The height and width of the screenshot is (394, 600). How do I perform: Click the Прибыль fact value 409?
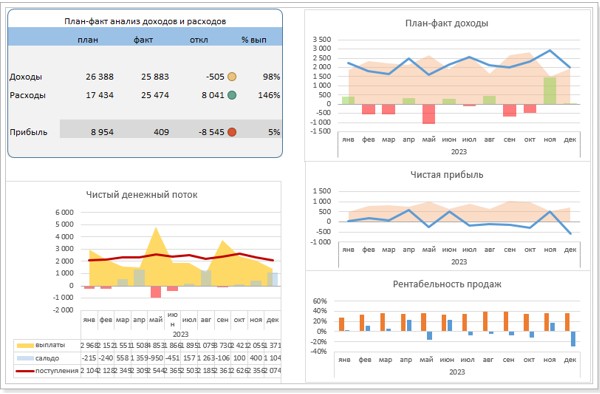click(x=161, y=132)
